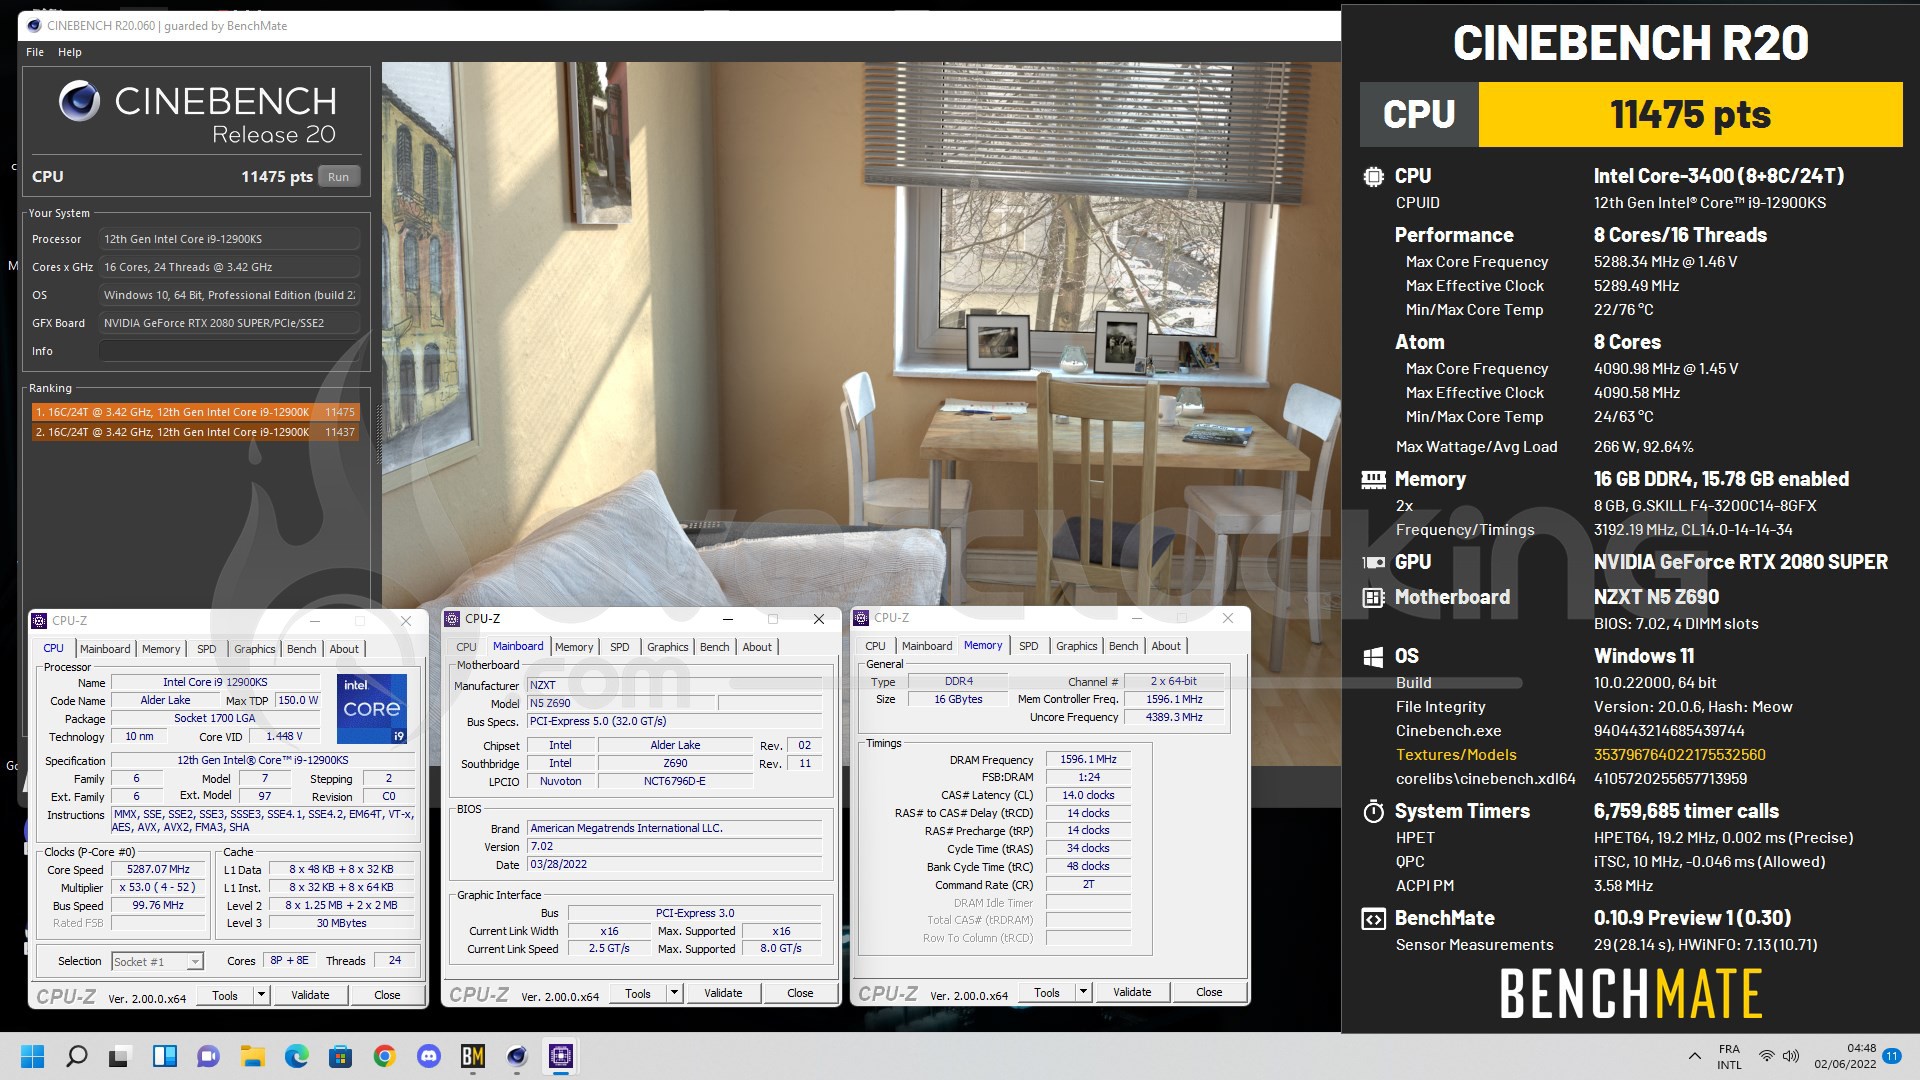1920x1080 pixels.
Task: Open Cinebench Help menu
Action: point(70,52)
